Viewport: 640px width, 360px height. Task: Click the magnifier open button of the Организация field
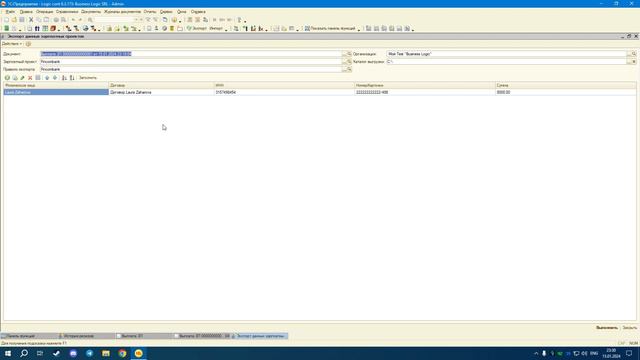(634, 54)
